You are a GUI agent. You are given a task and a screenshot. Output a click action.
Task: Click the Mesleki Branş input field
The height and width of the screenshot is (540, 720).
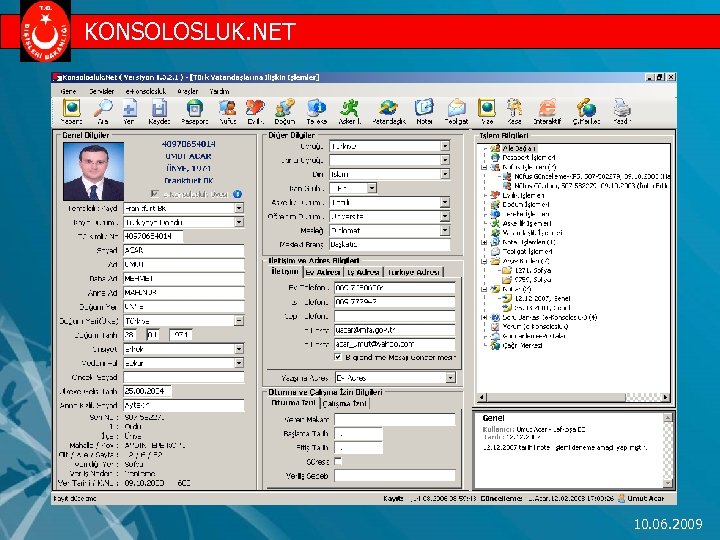coord(389,244)
